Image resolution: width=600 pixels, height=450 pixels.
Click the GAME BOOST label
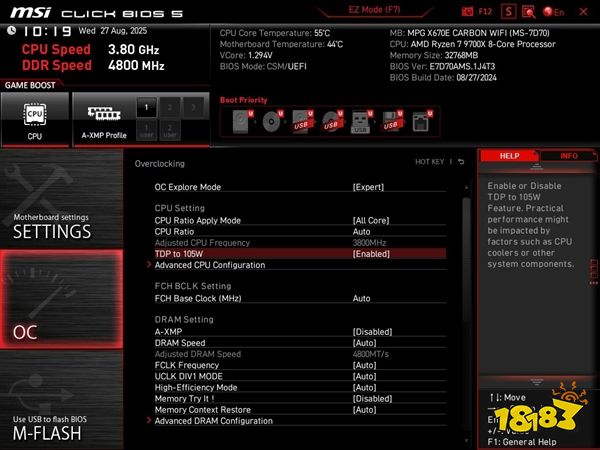[x=30, y=85]
